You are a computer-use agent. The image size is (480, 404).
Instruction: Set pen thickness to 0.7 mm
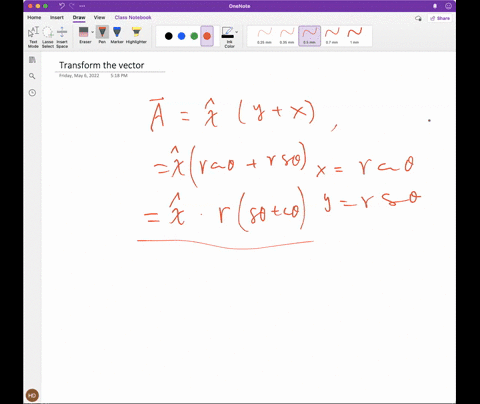pyautogui.click(x=332, y=36)
